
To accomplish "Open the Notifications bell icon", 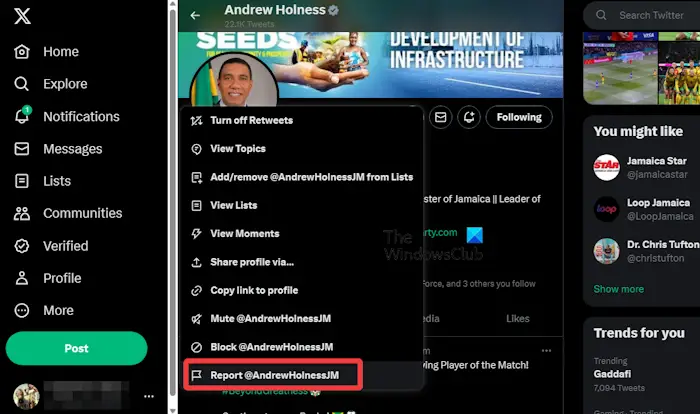I will [22, 116].
